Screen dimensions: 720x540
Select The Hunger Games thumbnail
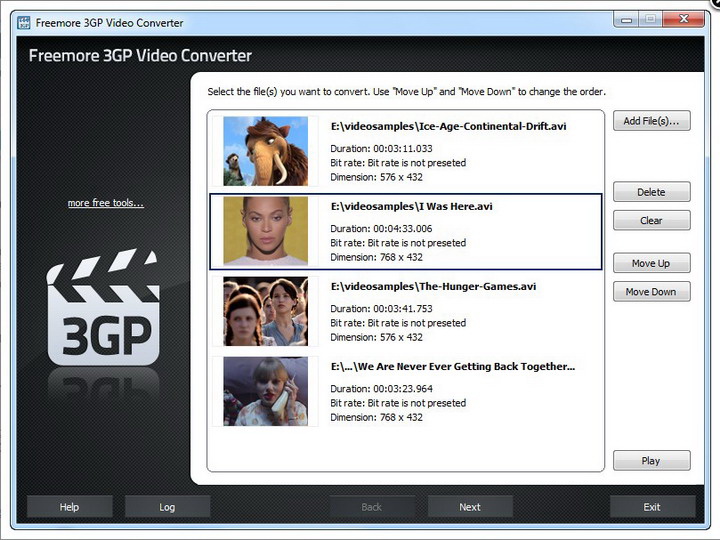click(x=265, y=311)
